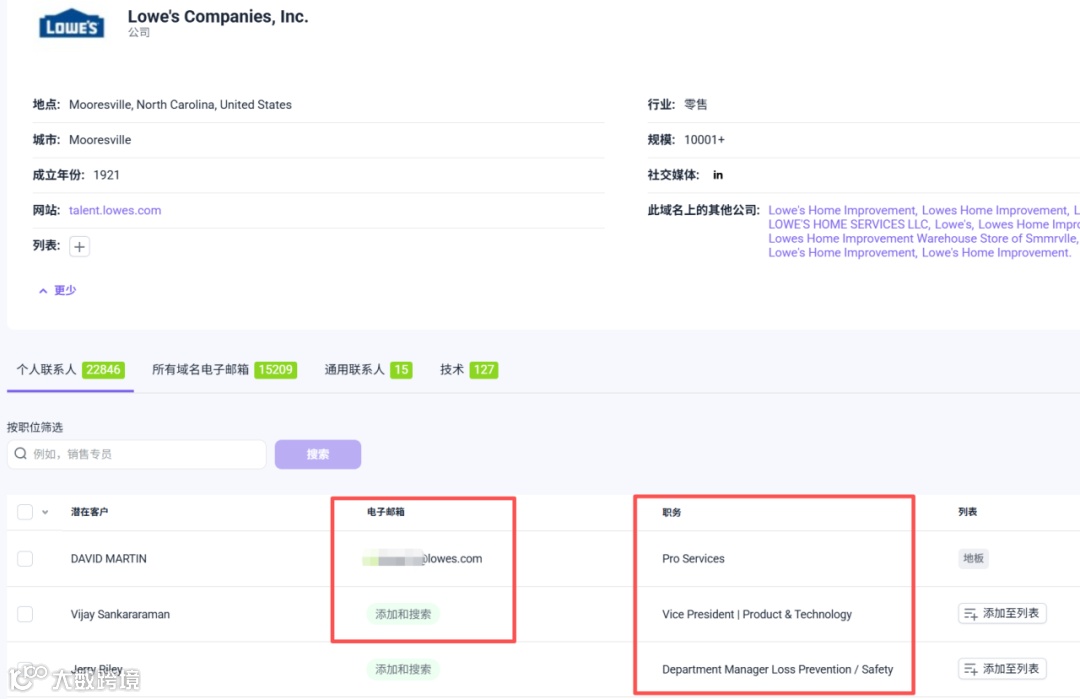Screen dimensions: 1080x699
Task: Click the 地板 list tag for David Martin
Action: pyautogui.click(x=973, y=558)
